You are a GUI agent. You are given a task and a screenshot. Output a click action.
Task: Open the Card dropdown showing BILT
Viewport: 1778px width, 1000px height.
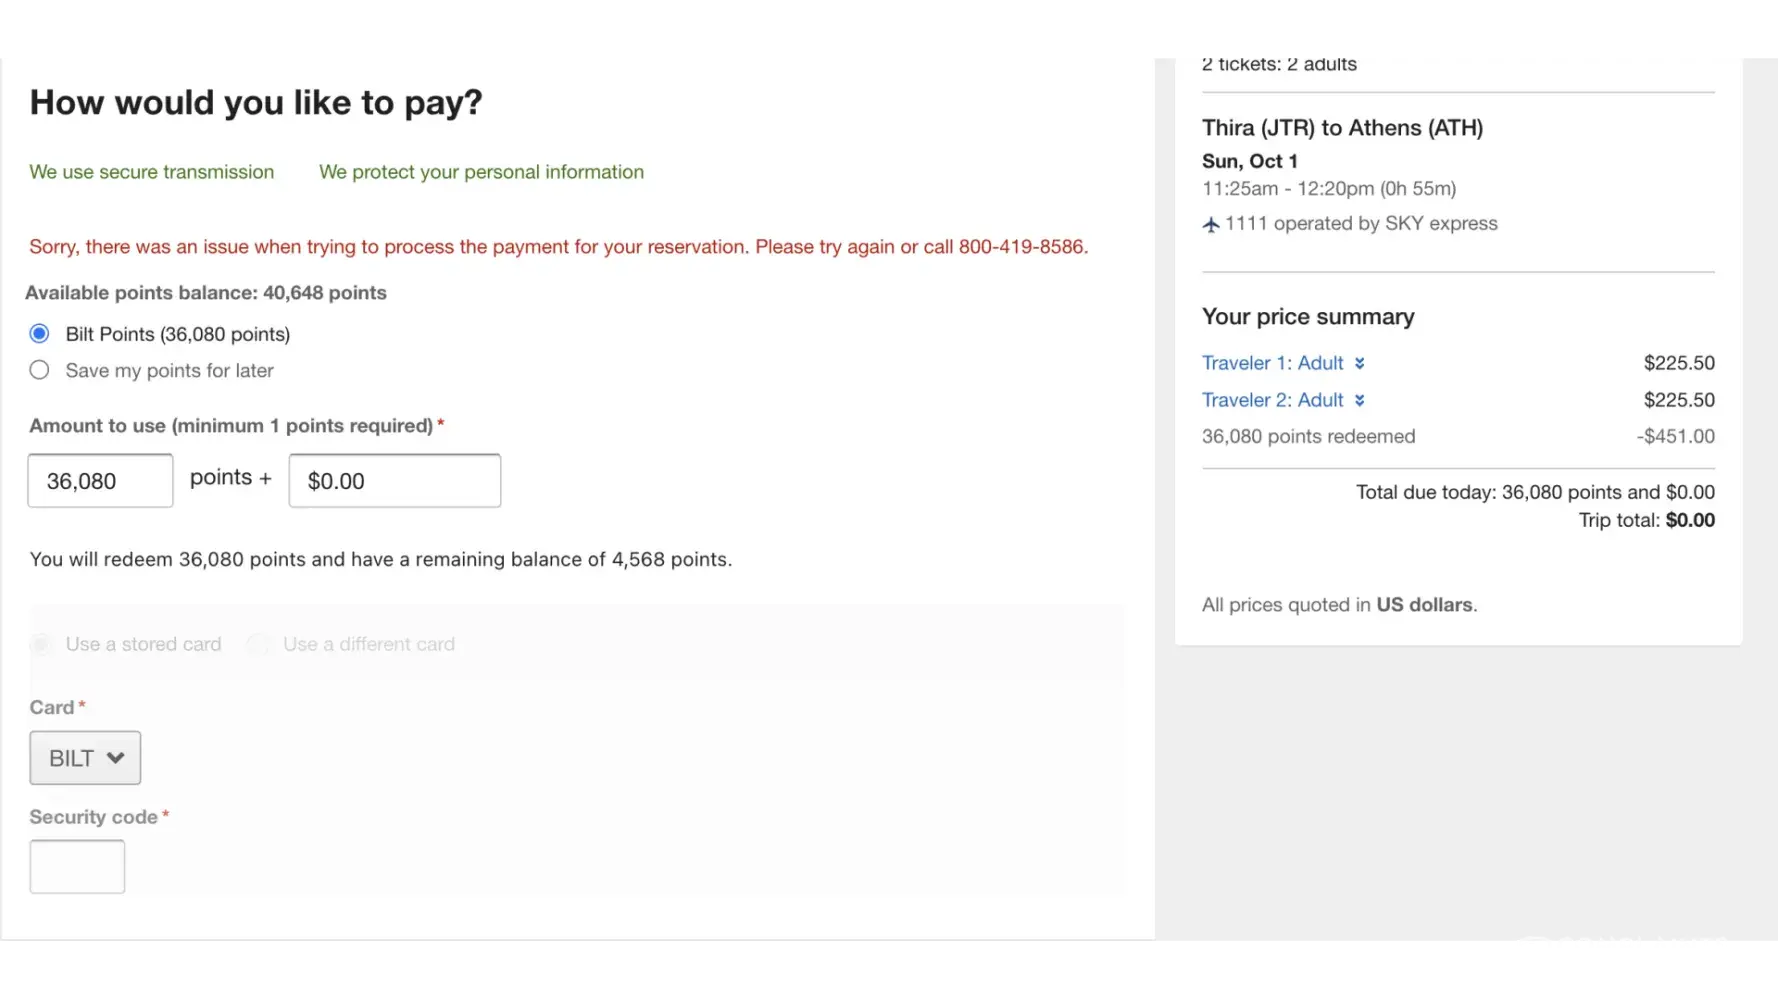click(x=85, y=758)
